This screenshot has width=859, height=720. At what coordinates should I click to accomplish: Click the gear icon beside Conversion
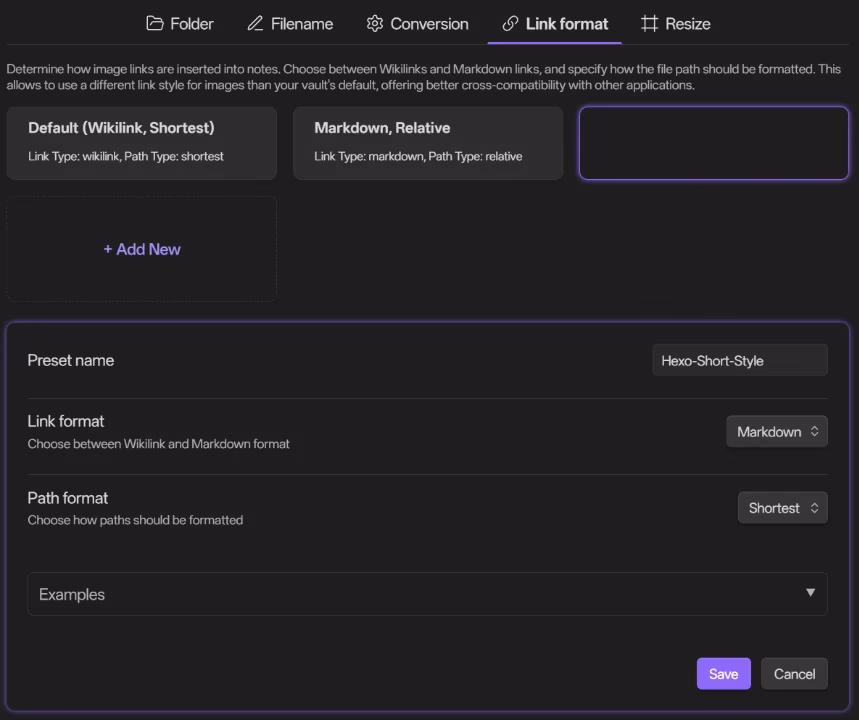click(x=375, y=23)
